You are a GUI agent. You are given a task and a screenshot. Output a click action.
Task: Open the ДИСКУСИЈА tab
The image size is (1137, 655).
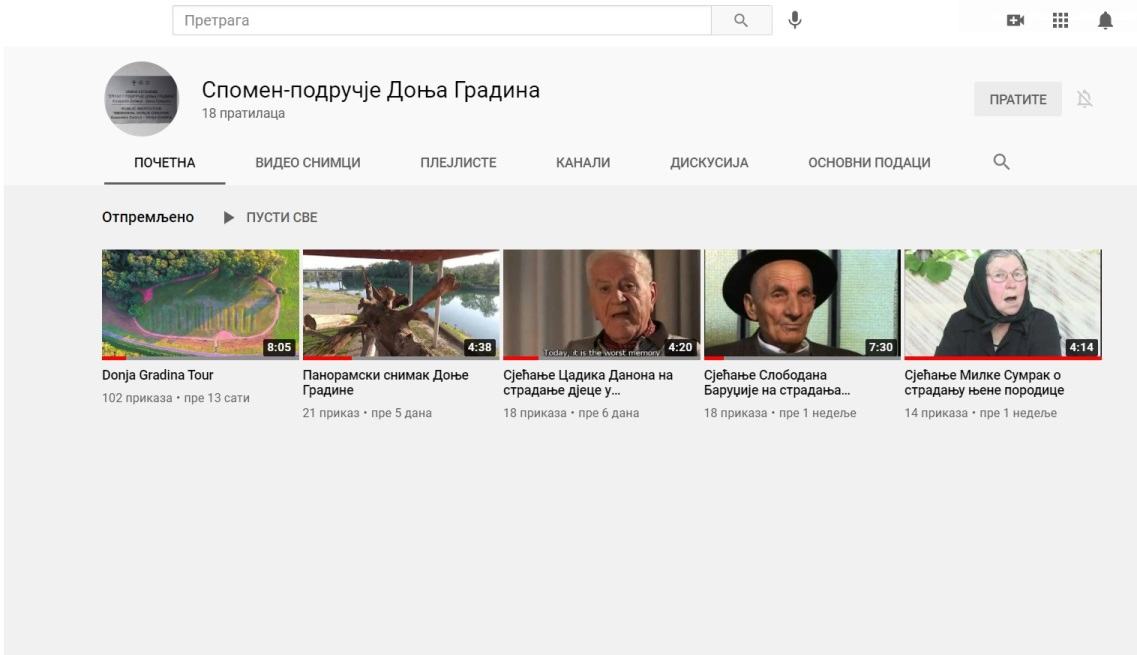[x=709, y=163]
